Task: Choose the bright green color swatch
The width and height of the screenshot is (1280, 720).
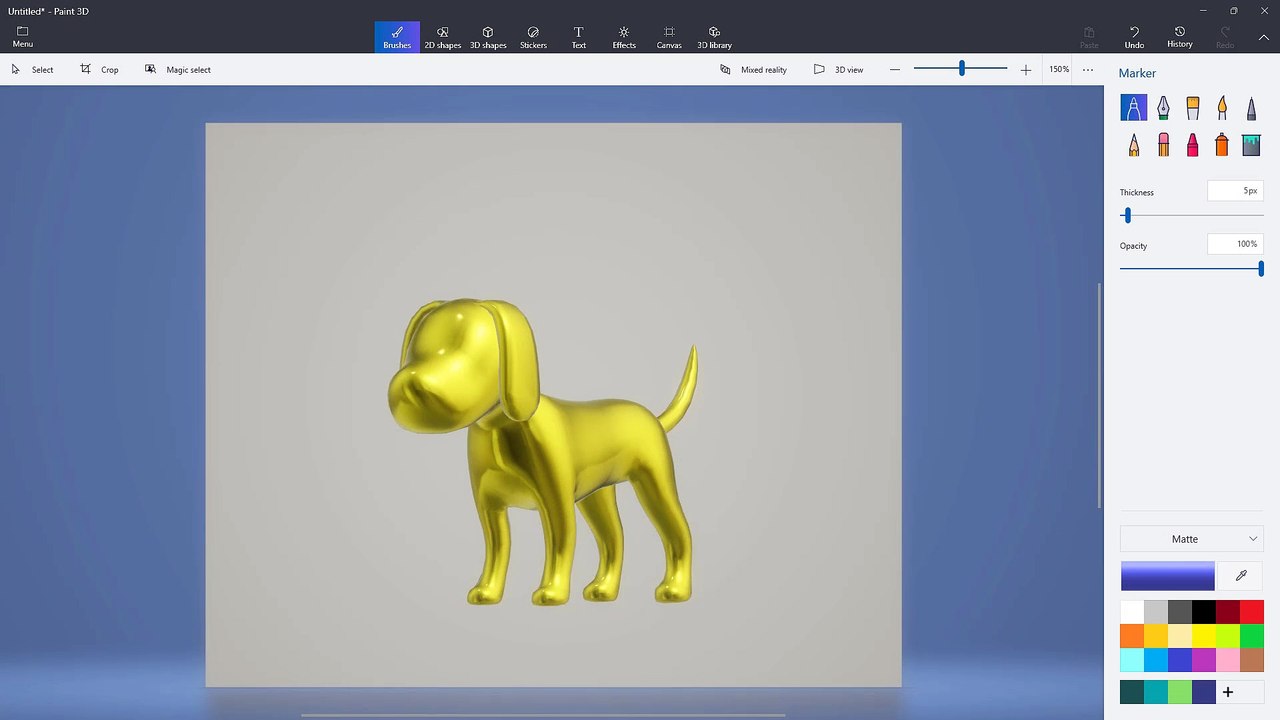Action: (1252, 636)
